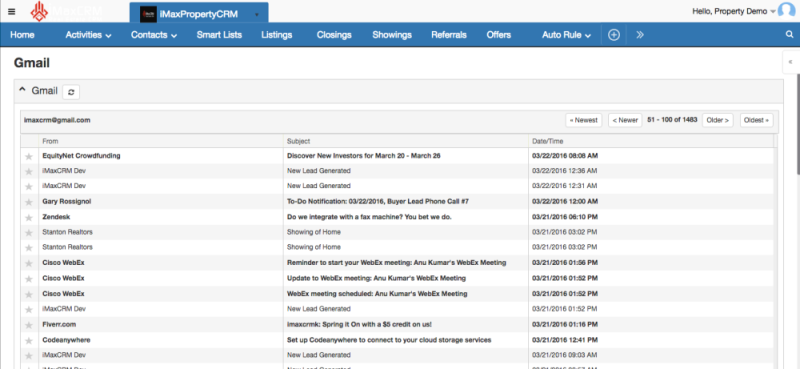Screen dimensions: 800x369
Task: Star the EquityNet Crowdfunding email
Action: point(29,156)
